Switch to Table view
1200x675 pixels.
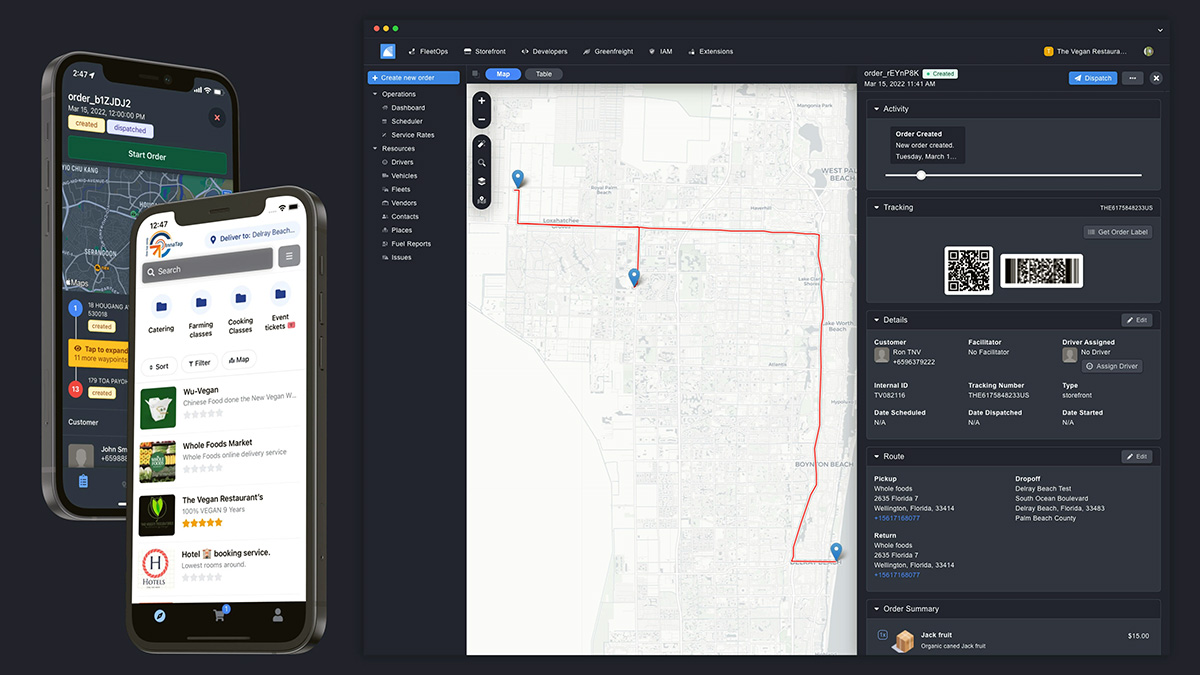543,74
